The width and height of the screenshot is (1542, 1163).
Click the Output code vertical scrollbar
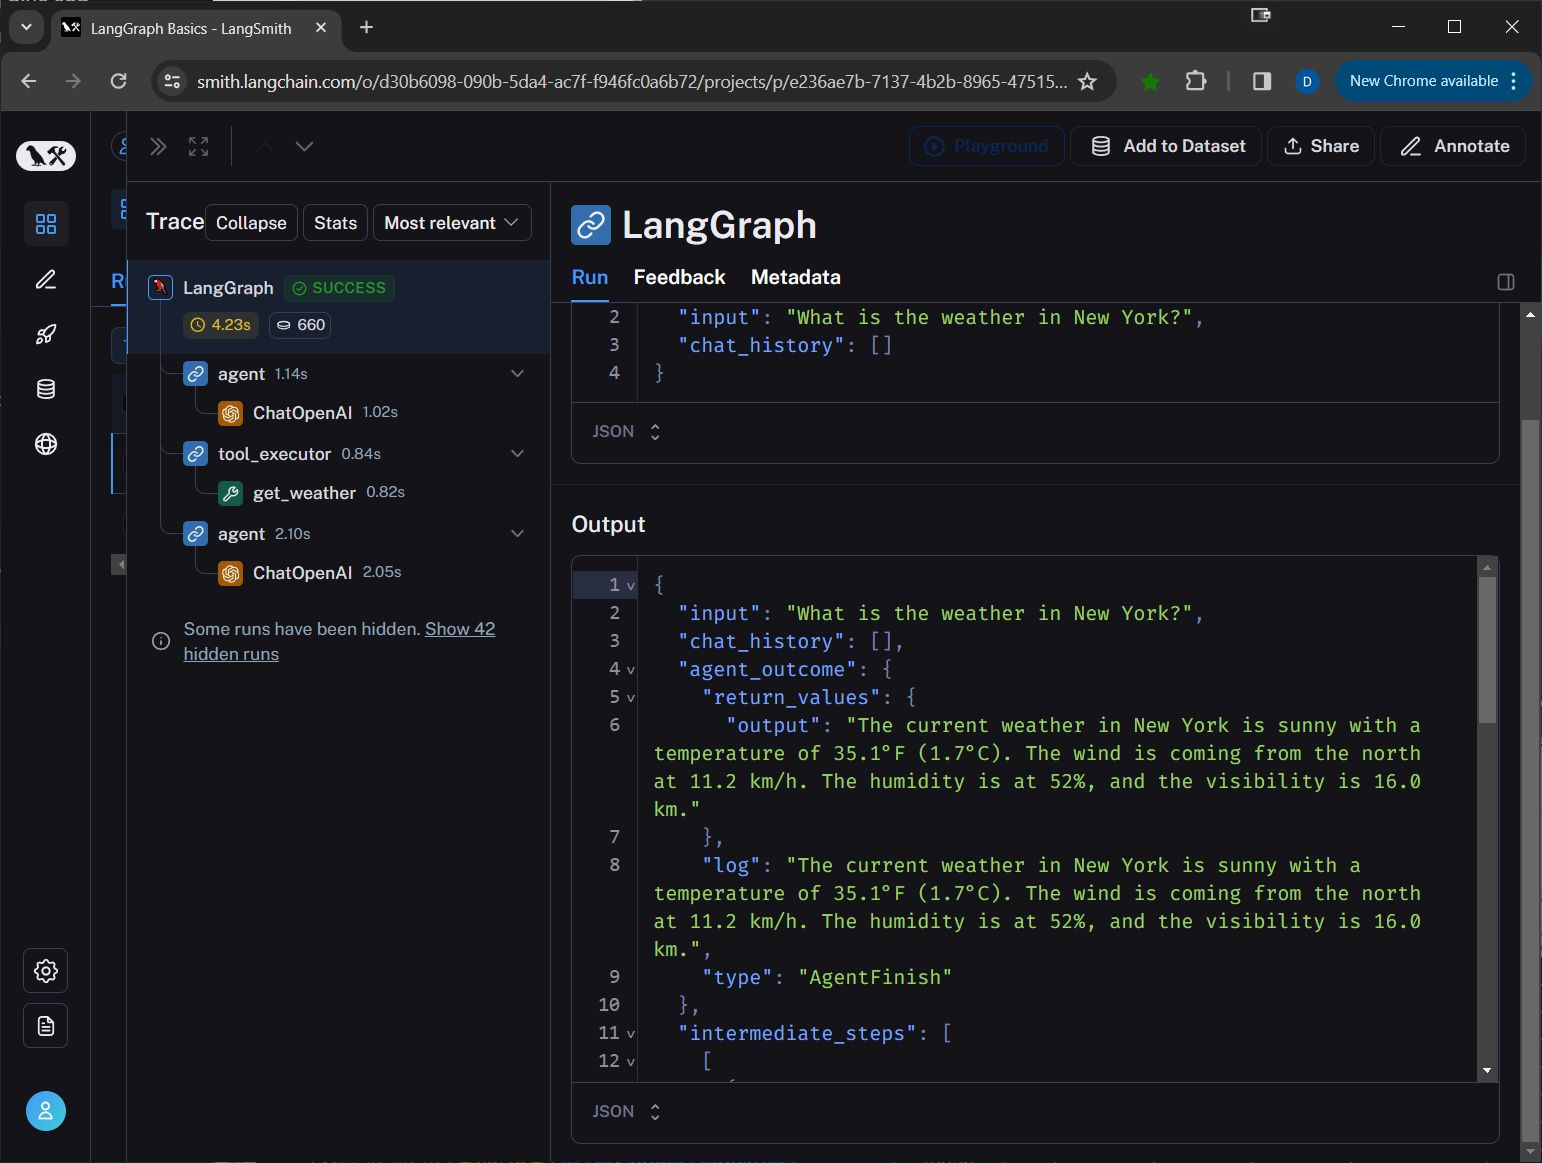tap(1487, 650)
